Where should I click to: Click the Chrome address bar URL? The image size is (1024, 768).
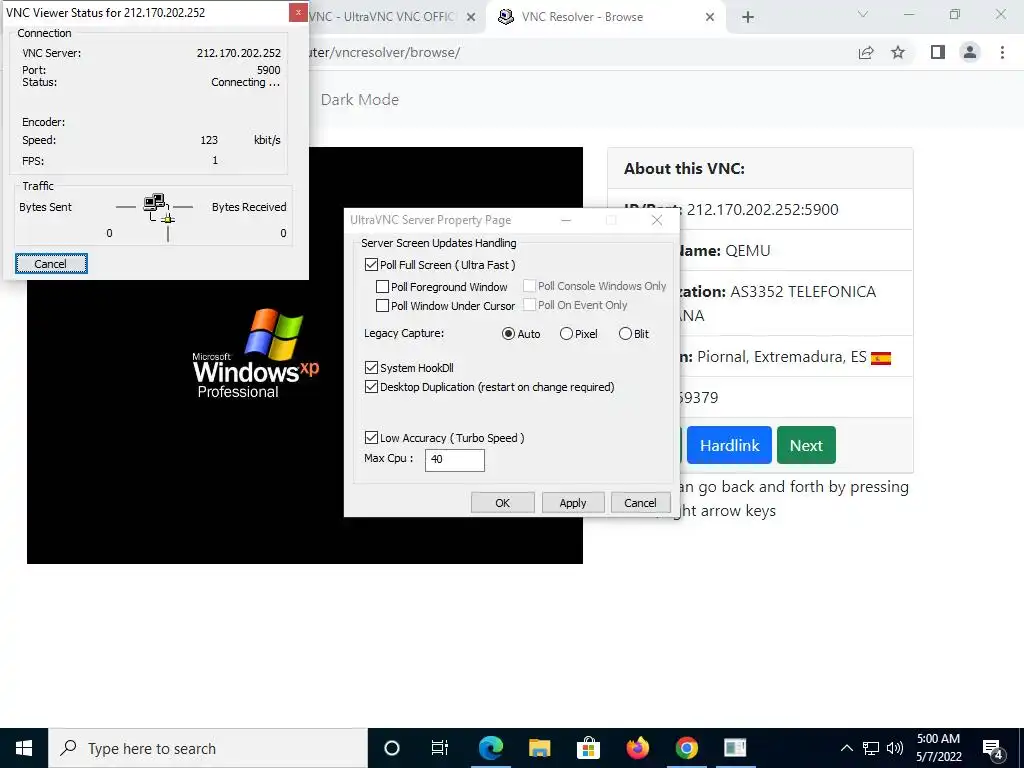[x=385, y=52]
